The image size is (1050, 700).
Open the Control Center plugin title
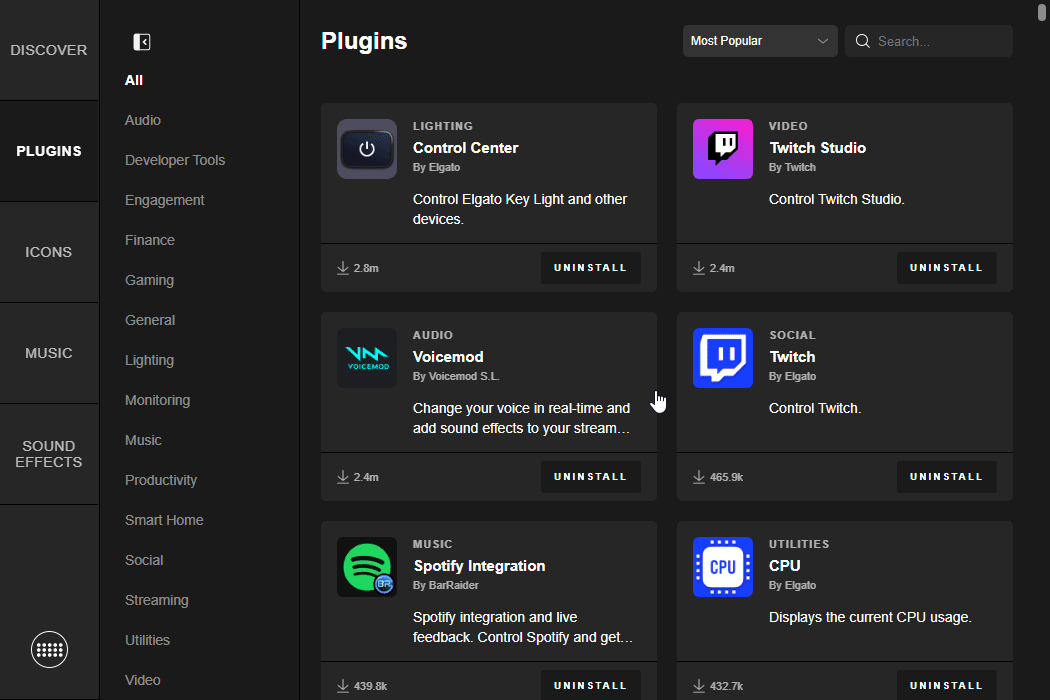465,148
